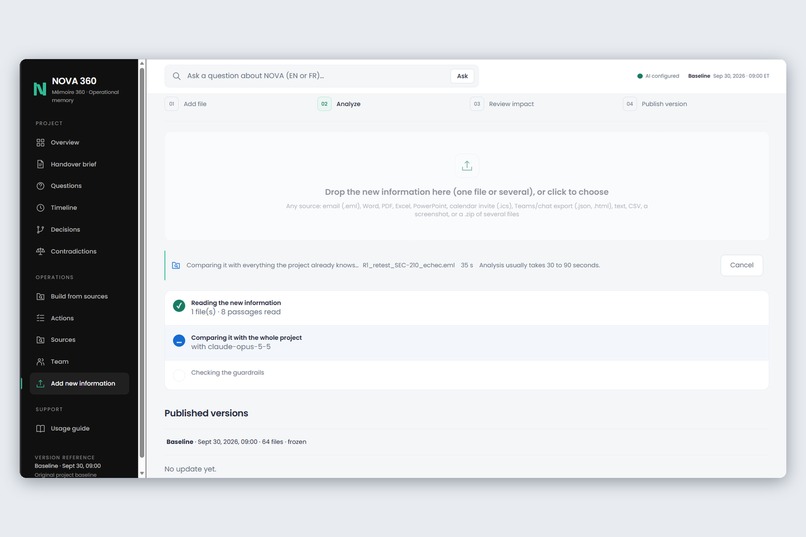Click the sidebar scrollbar down arrow
The height and width of the screenshot is (537, 806).
(142, 474)
